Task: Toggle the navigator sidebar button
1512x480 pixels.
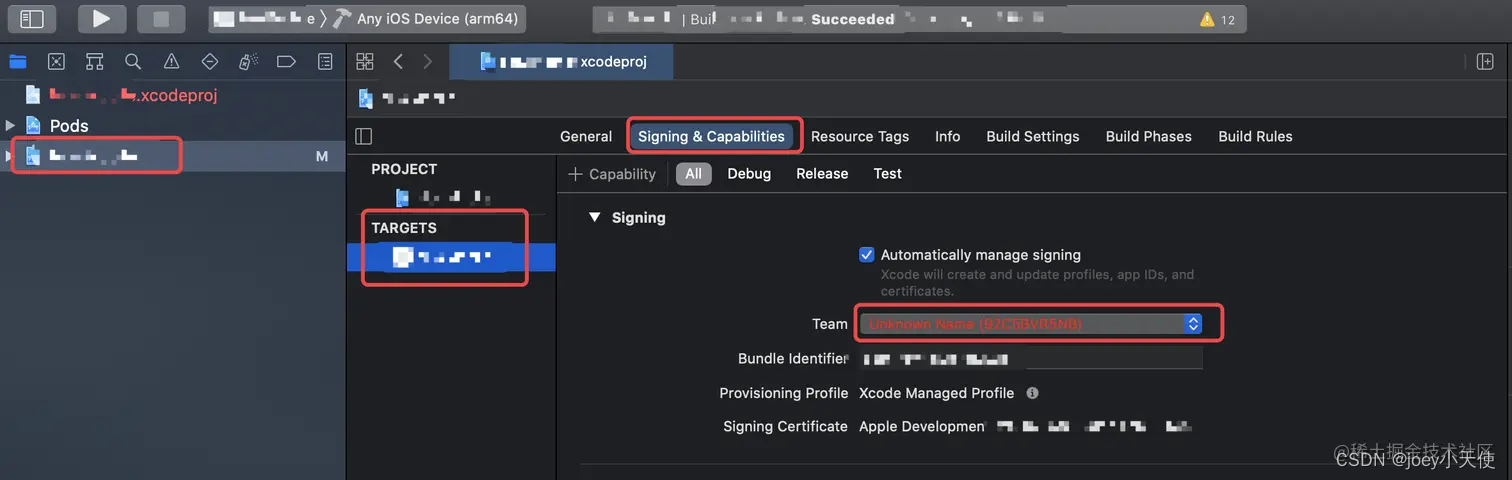Action: tap(32, 19)
